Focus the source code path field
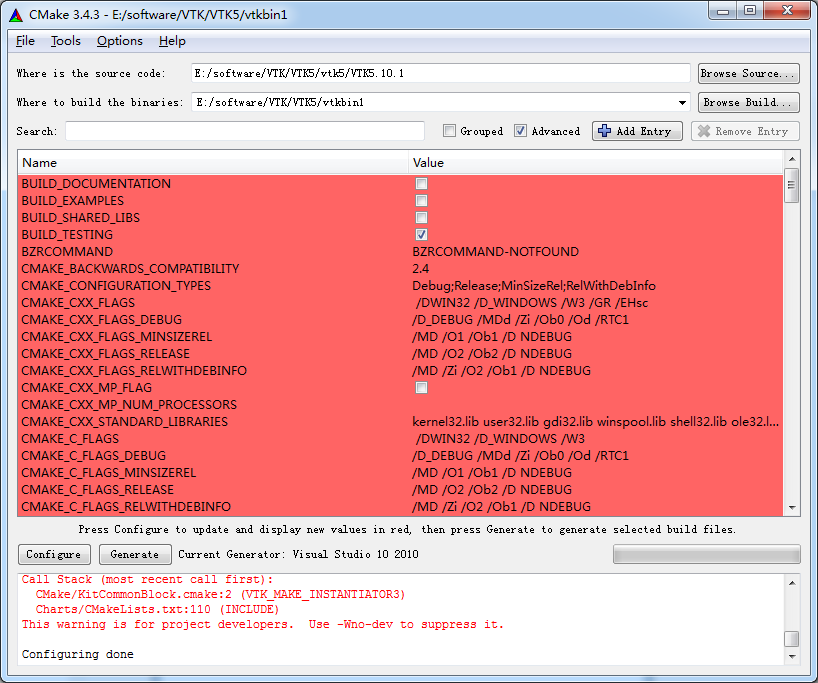The image size is (818, 683). point(441,74)
